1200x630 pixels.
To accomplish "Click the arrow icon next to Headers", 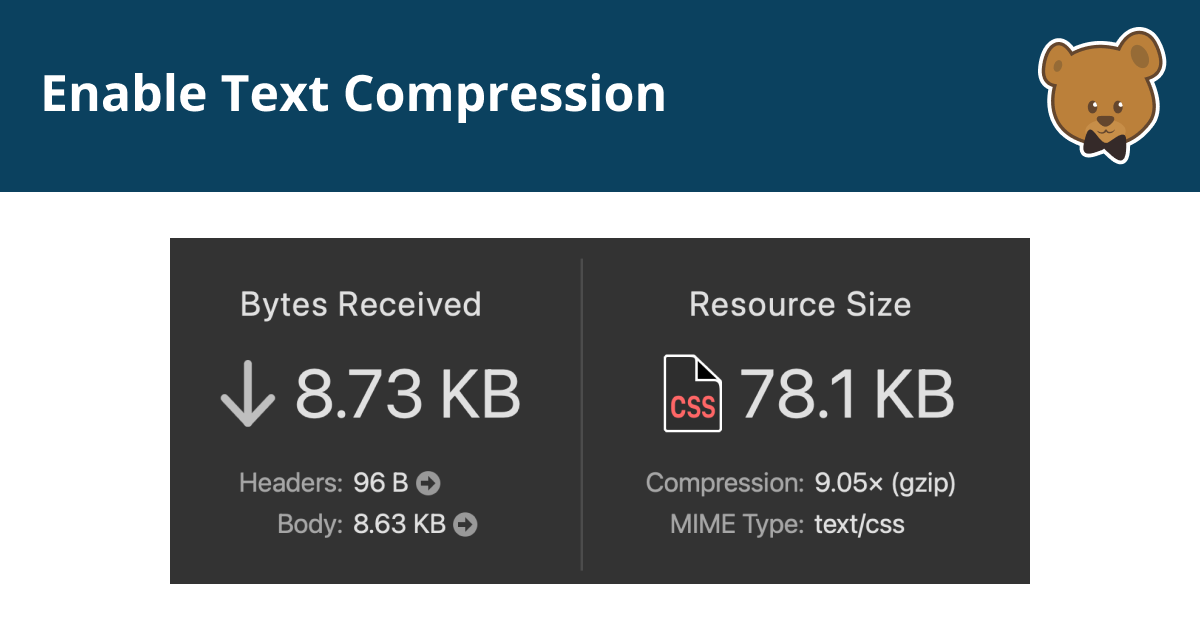I will [x=428, y=484].
